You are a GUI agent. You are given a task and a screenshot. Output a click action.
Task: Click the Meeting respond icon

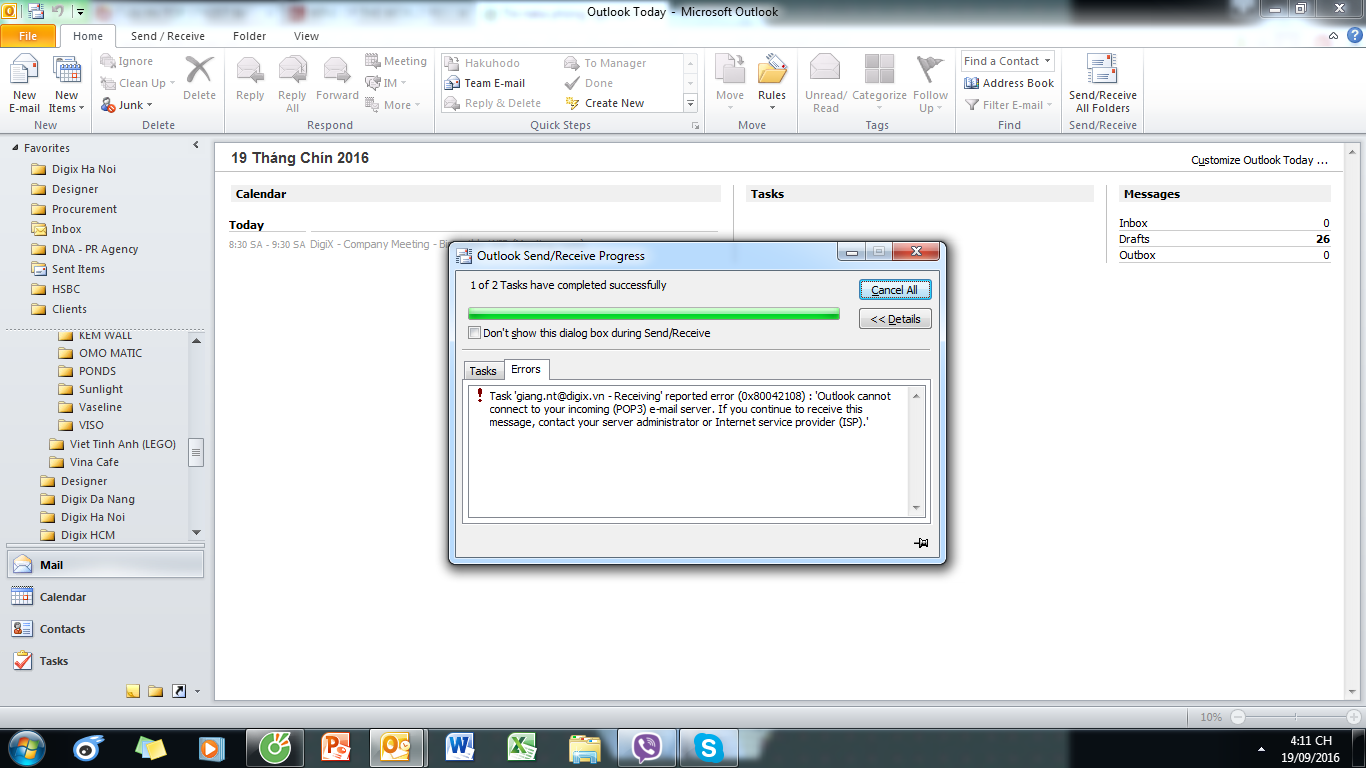pyautogui.click(x=396, y=61)
